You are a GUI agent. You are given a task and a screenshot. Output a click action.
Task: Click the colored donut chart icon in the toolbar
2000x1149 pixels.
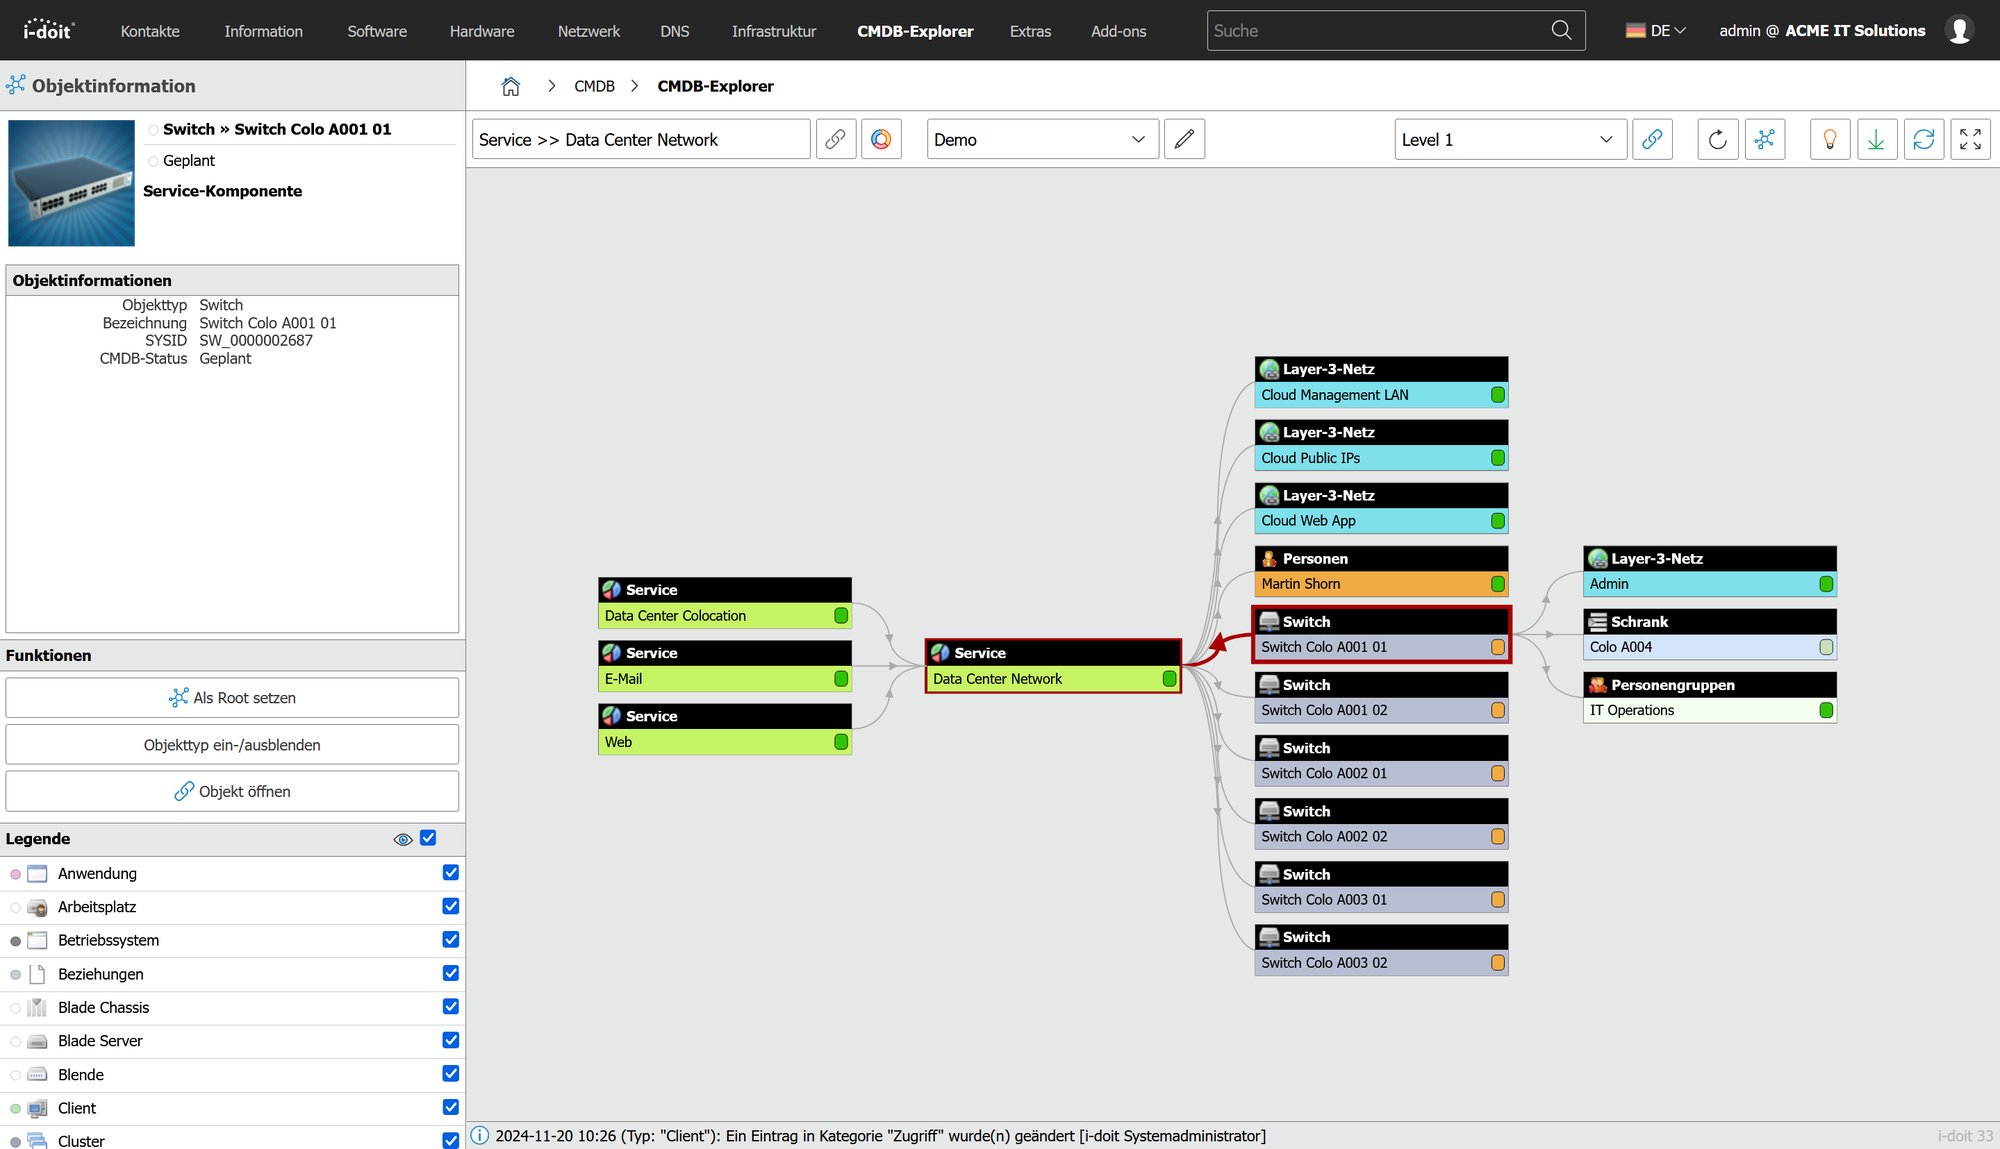pos(881,139)
